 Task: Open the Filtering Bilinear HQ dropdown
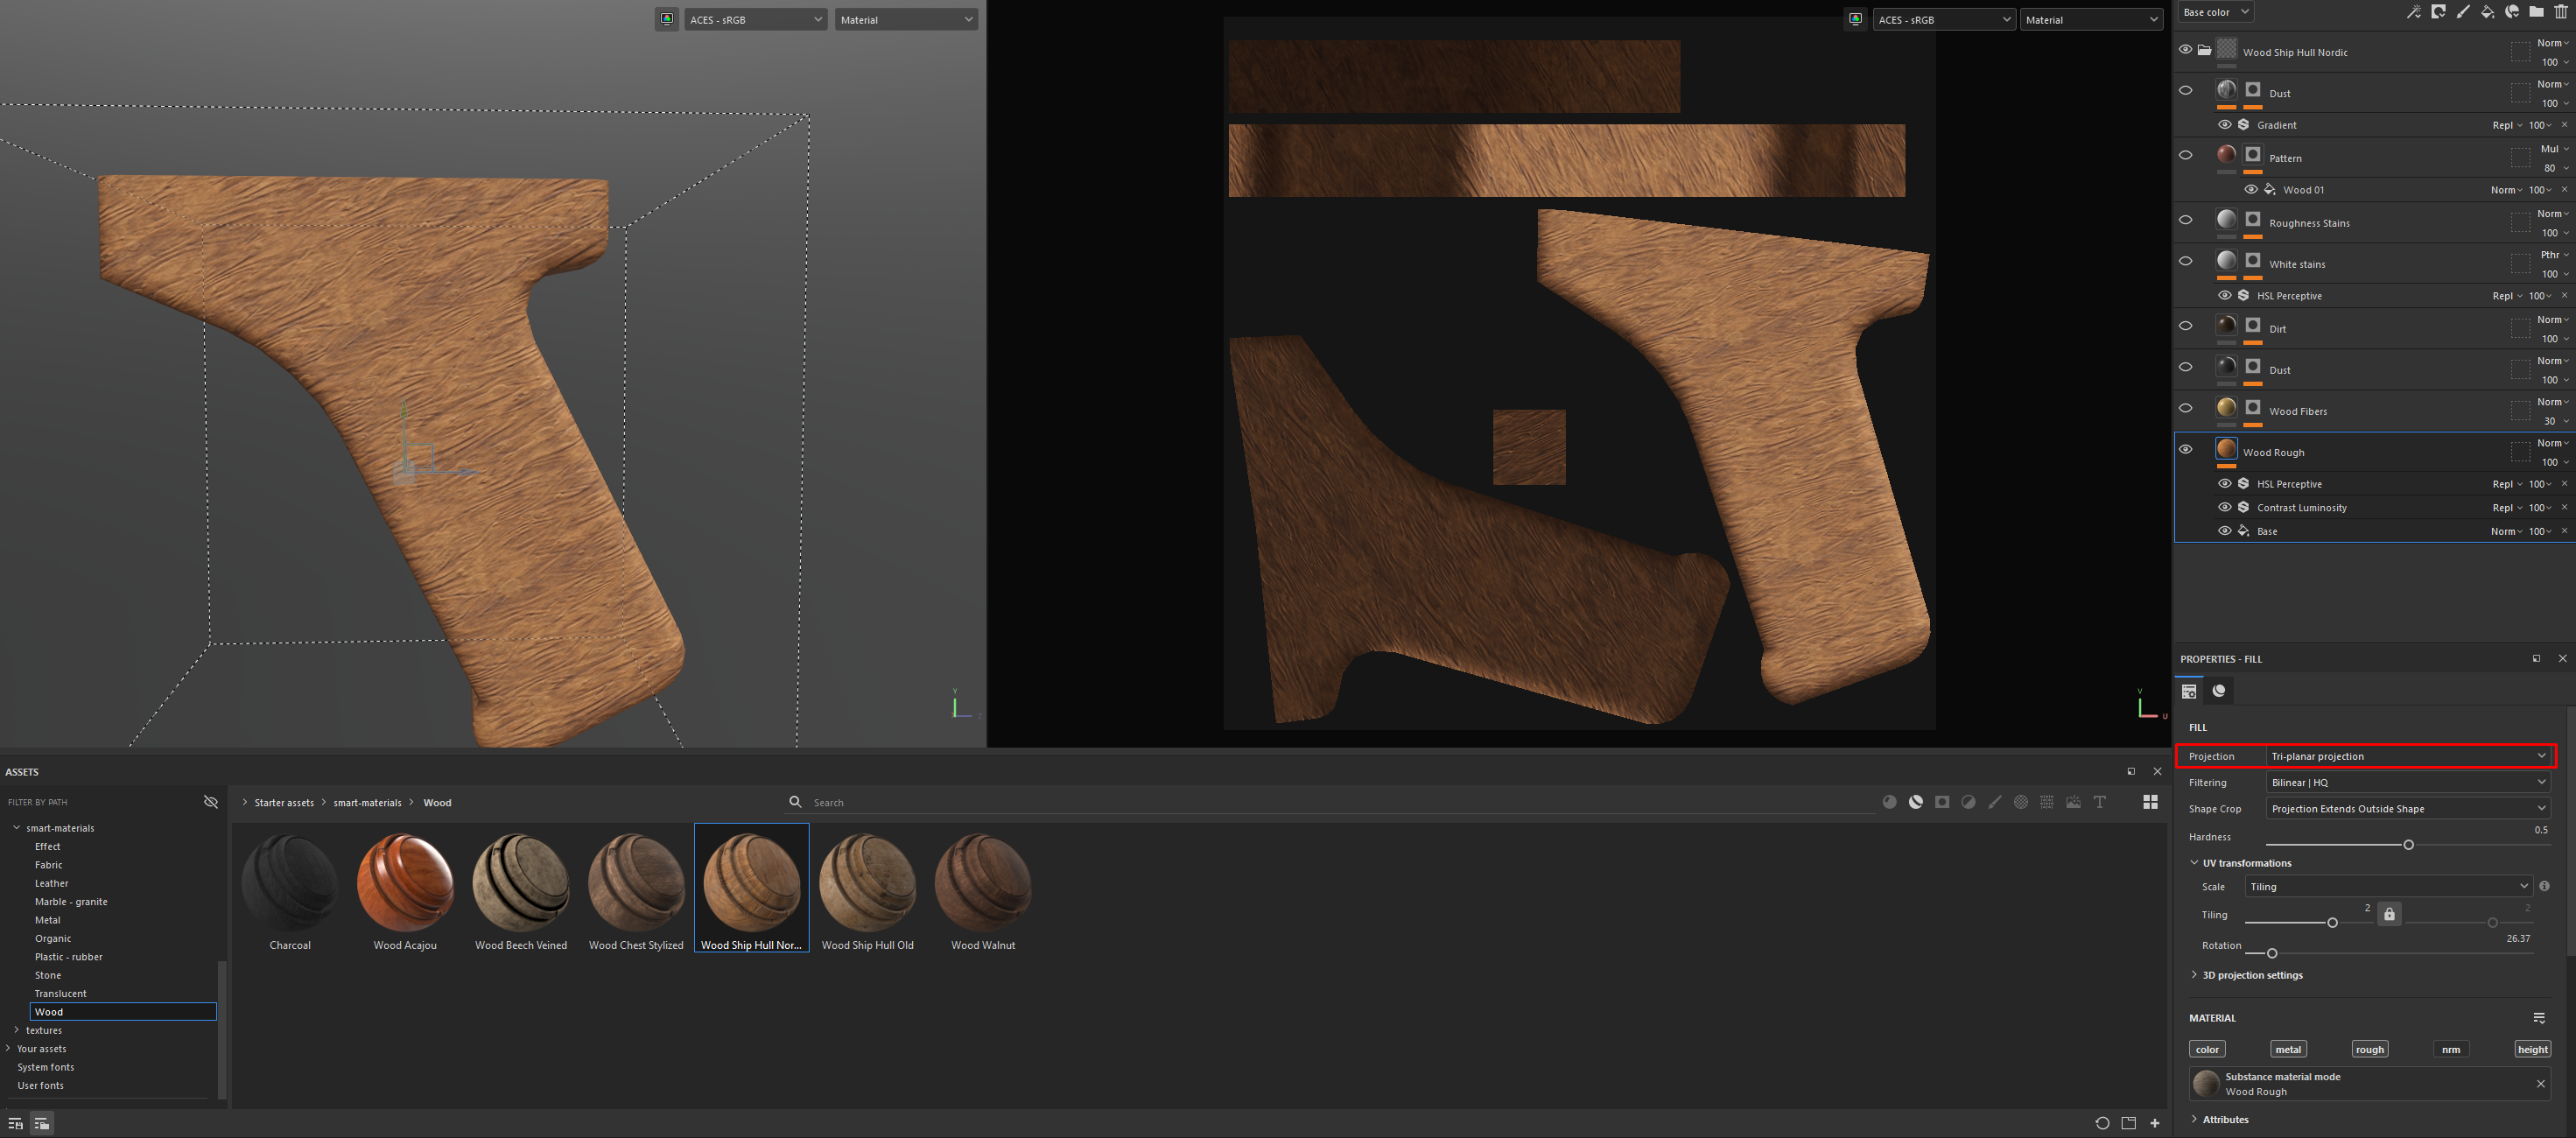coord(2408,782)
